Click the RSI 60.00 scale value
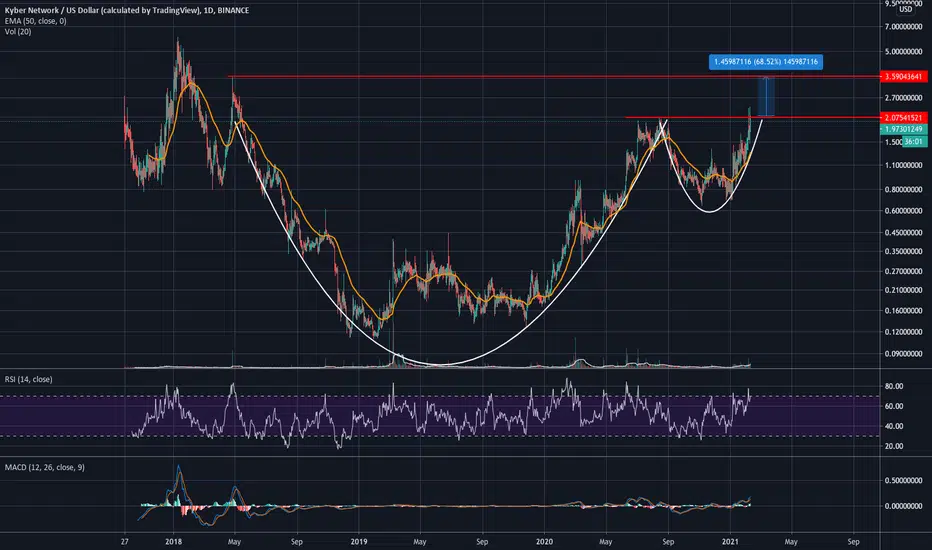 [894, 406]
